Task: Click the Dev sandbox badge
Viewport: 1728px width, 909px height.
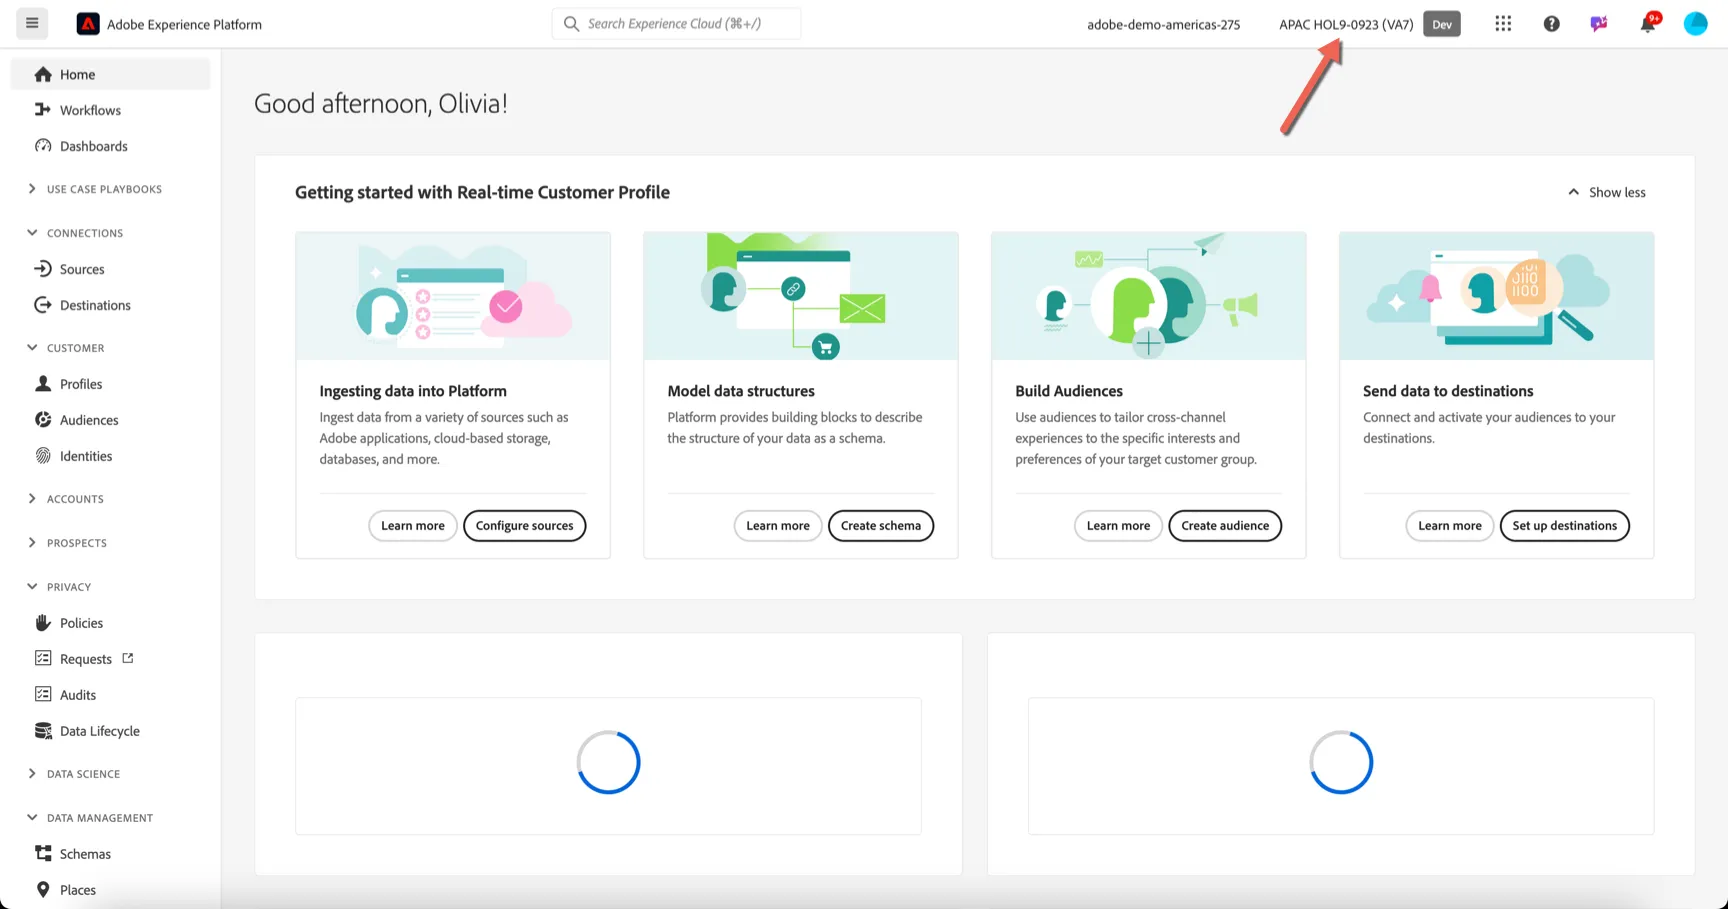Action: pyautogui.click(x=1442, y=24)
